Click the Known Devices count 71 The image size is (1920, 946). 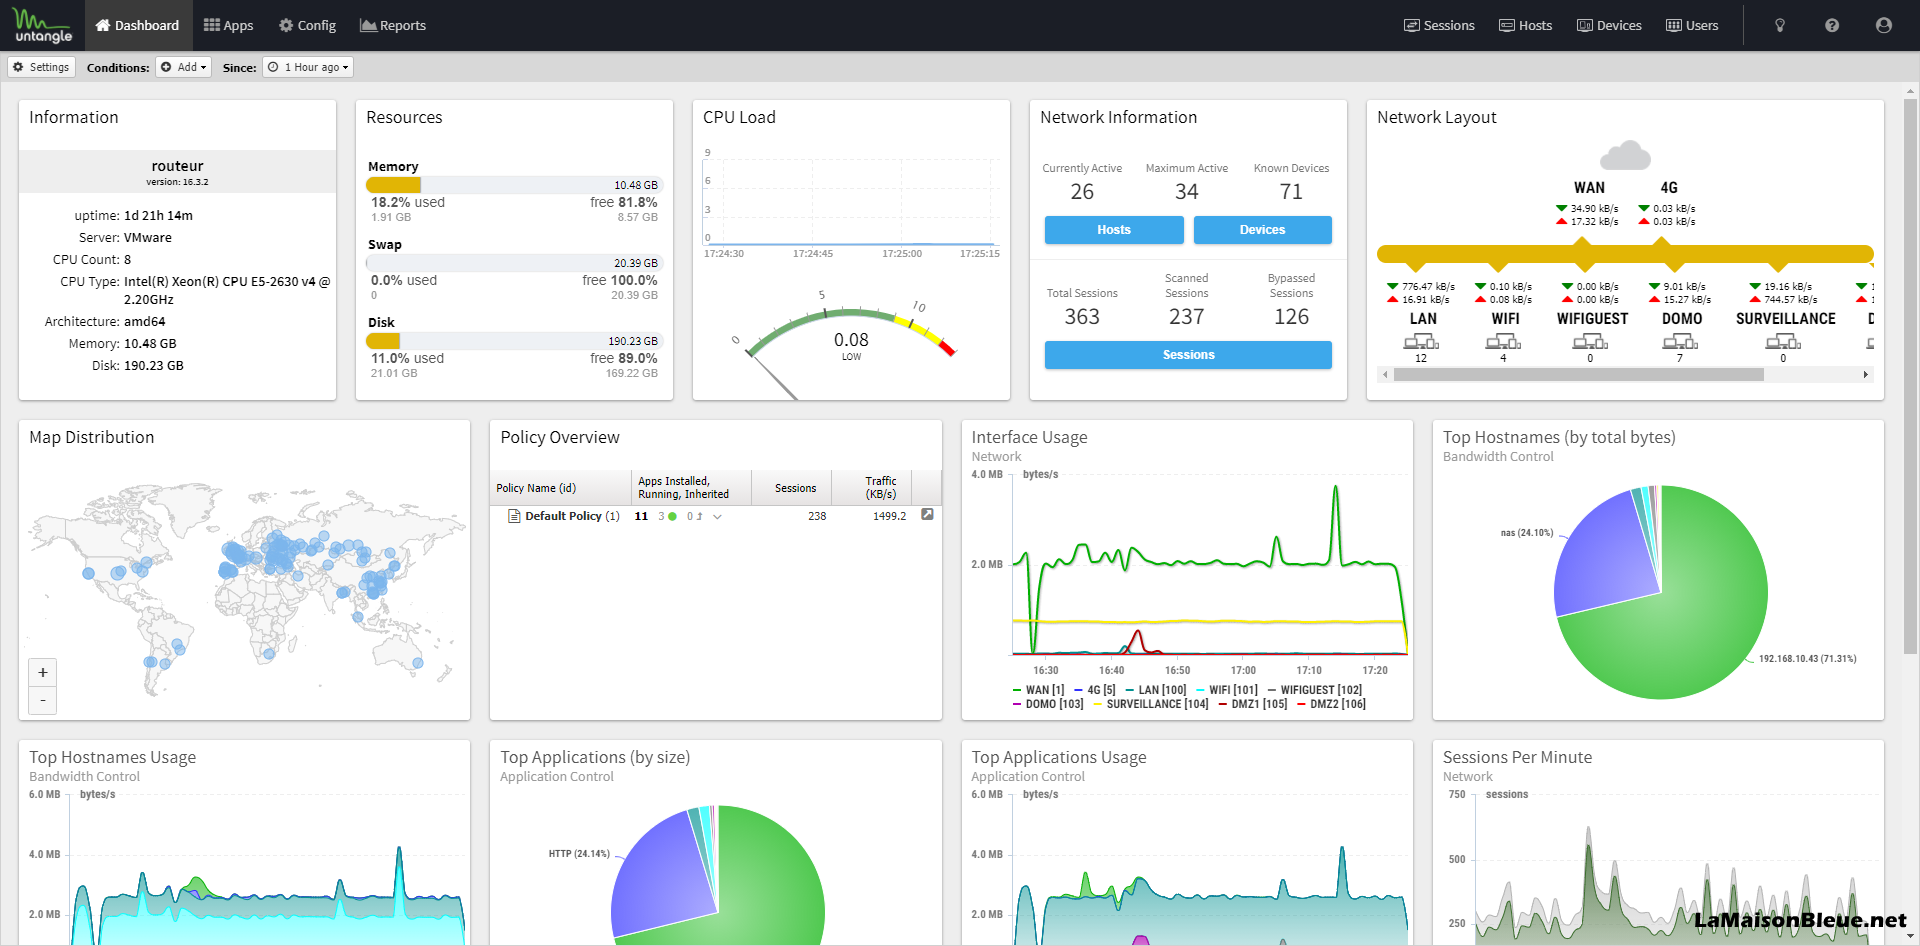point(1291,192)
